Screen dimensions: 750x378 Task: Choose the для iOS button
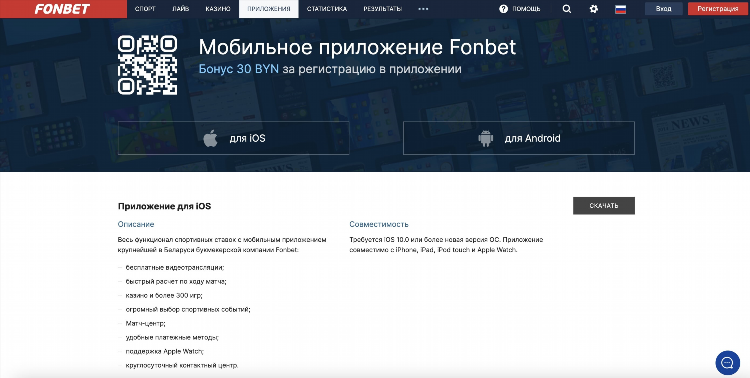pyautogui.click(x=233, y=138)
